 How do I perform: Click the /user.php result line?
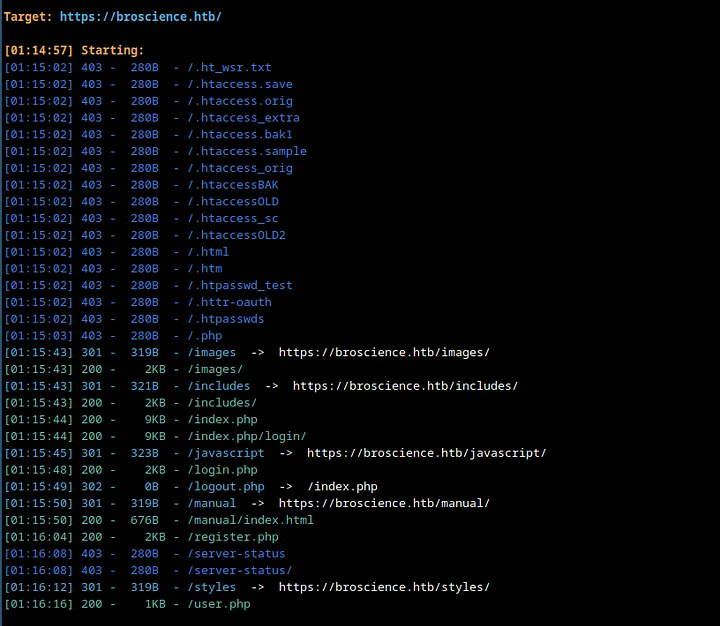(x=128, y=604)
